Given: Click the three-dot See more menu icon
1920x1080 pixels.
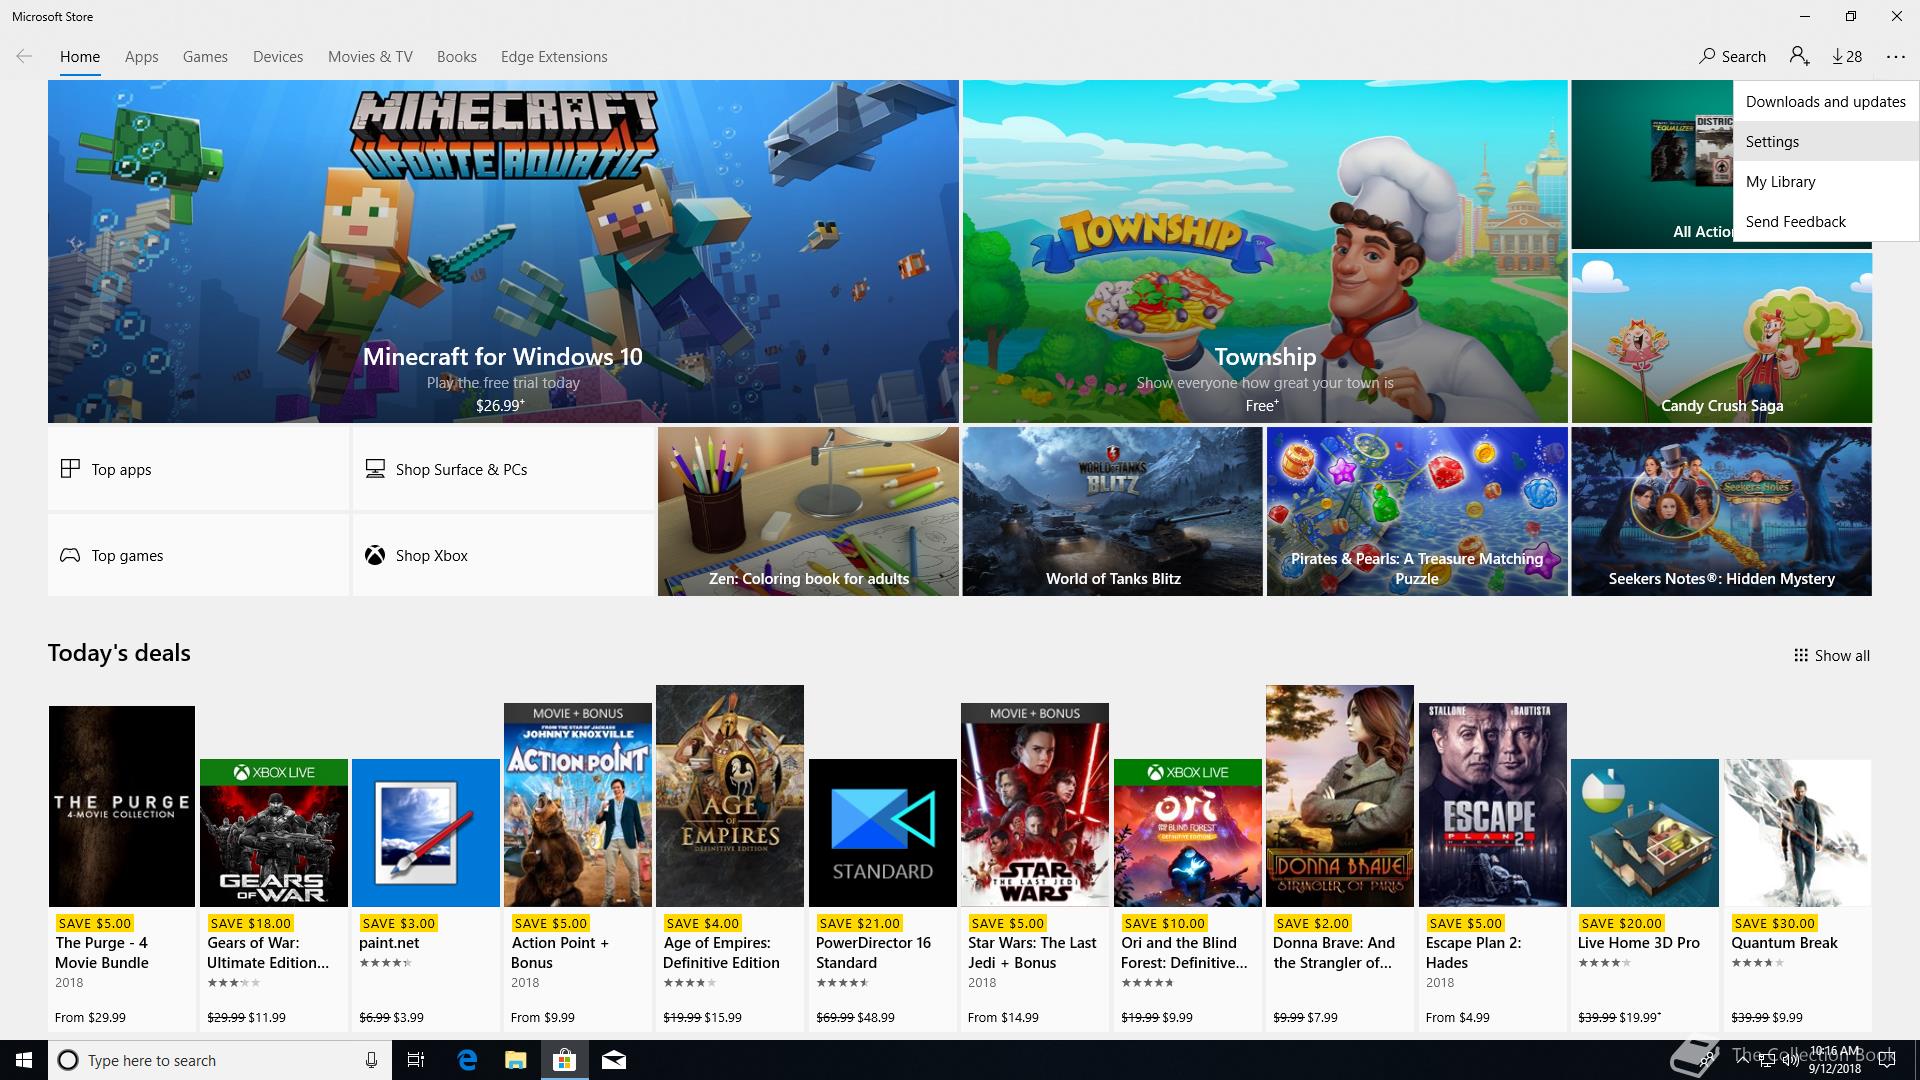Looking at the screenshot, I should pyautogui.click(x=1896, y=57).
